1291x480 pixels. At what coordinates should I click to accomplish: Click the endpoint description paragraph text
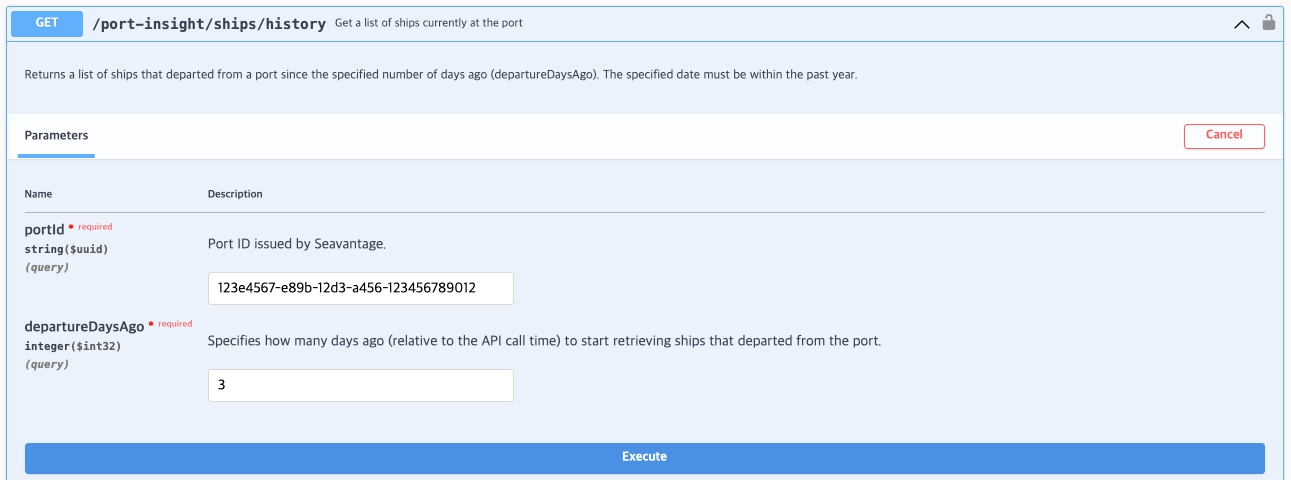(440, 75)
